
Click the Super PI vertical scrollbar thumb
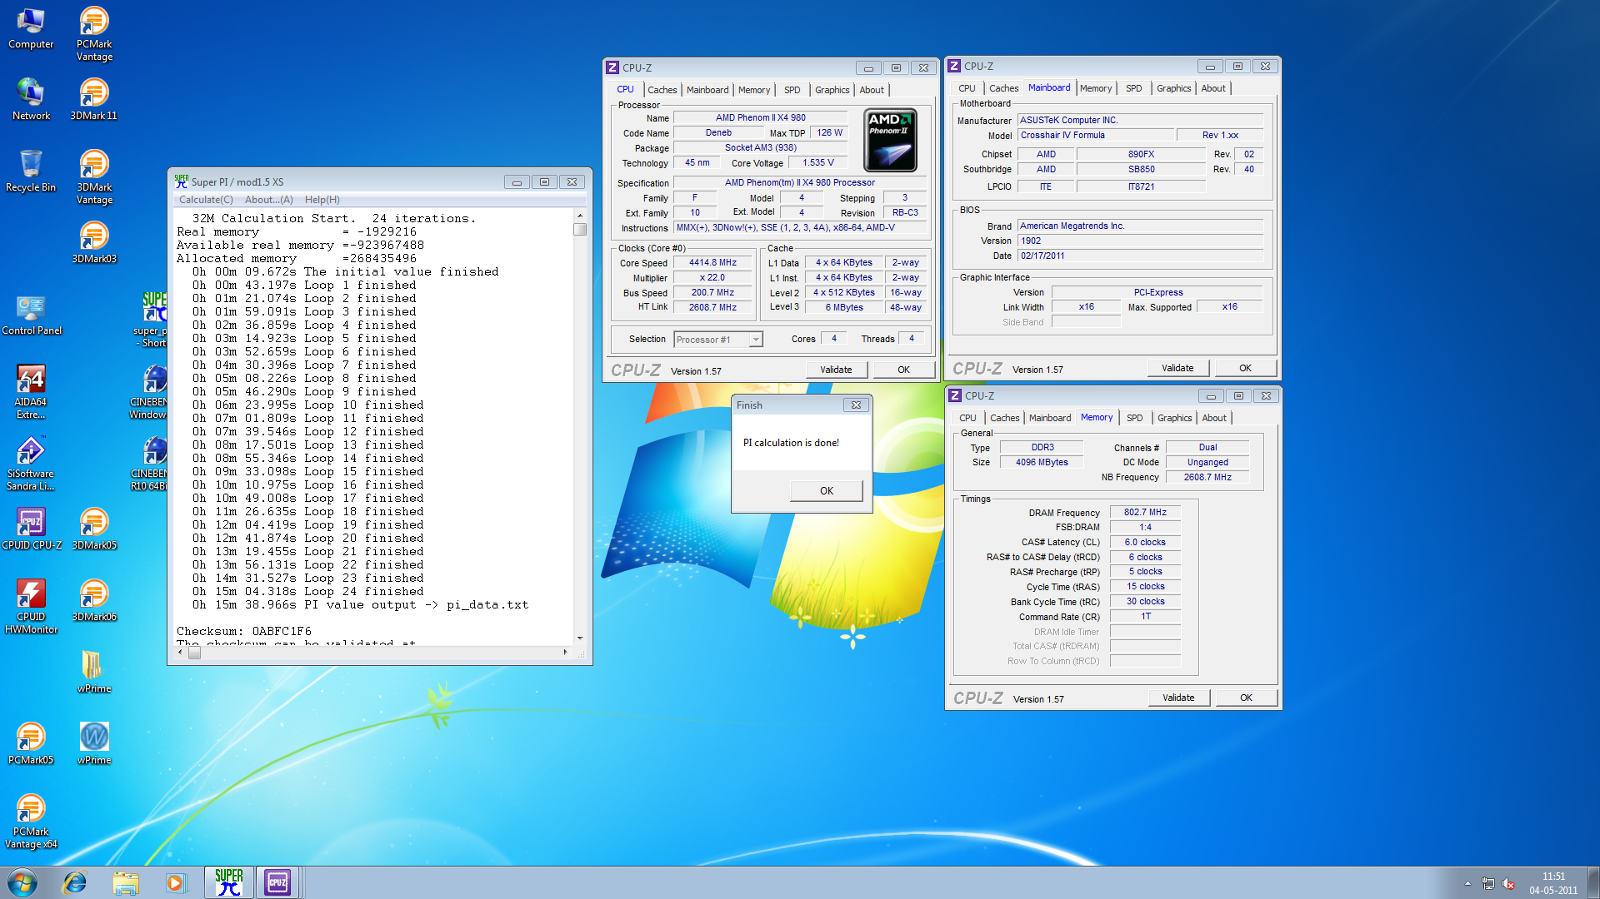pos(580,229)
